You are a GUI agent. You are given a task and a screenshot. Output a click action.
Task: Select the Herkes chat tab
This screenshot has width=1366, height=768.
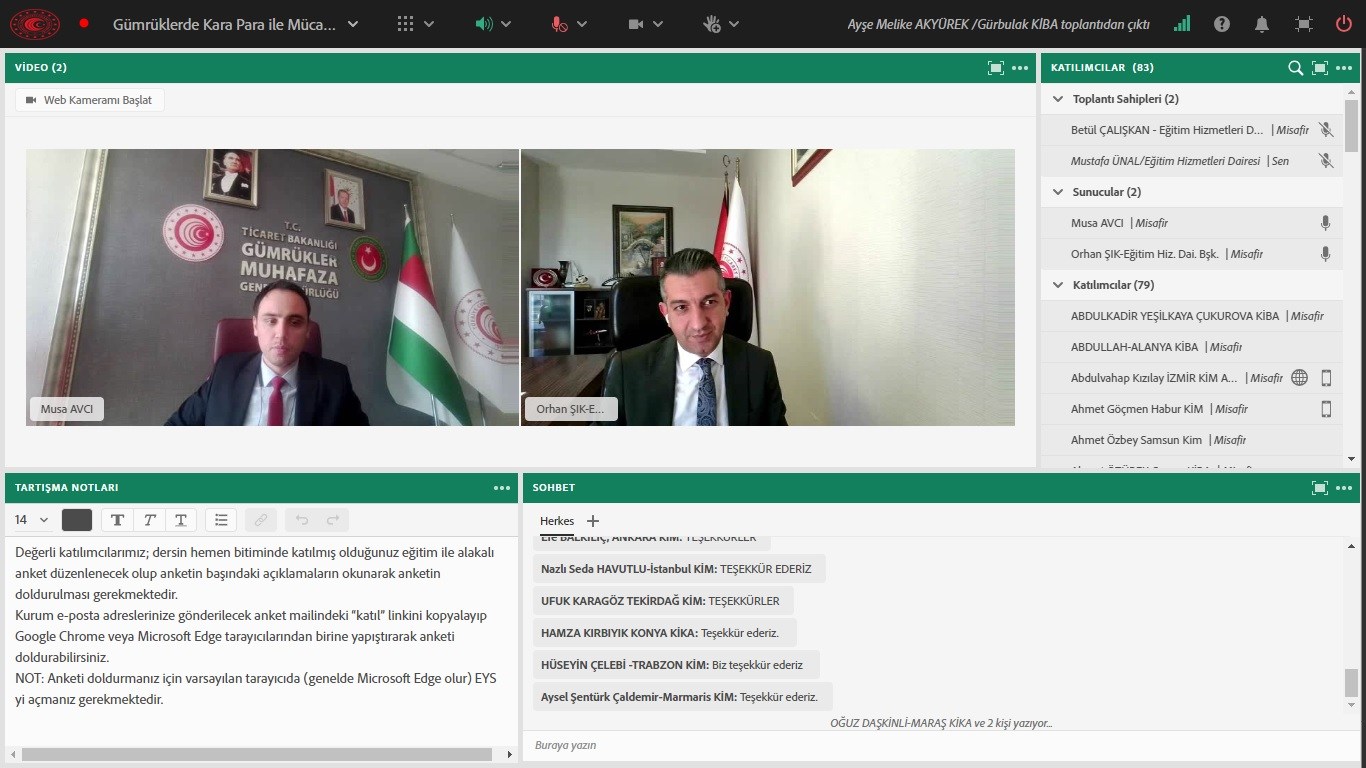(x=557, y=521)
